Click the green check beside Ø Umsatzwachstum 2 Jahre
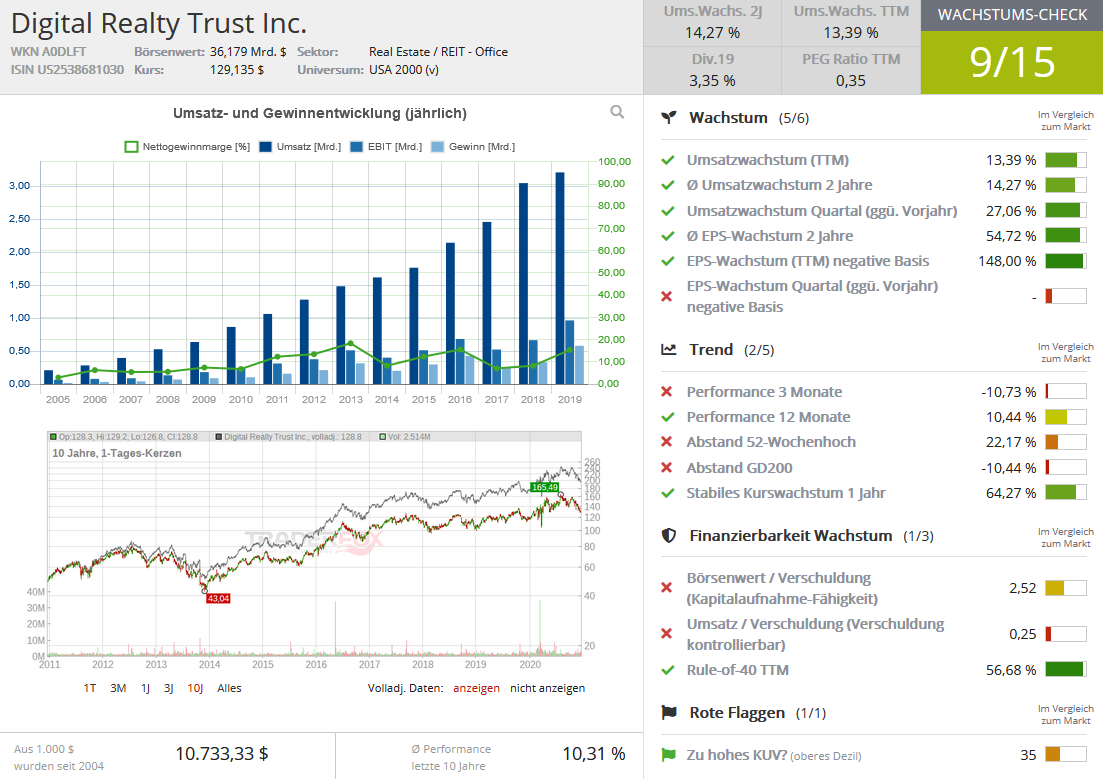Screen dimensions: 1103x779 click(x=668, y=185)
